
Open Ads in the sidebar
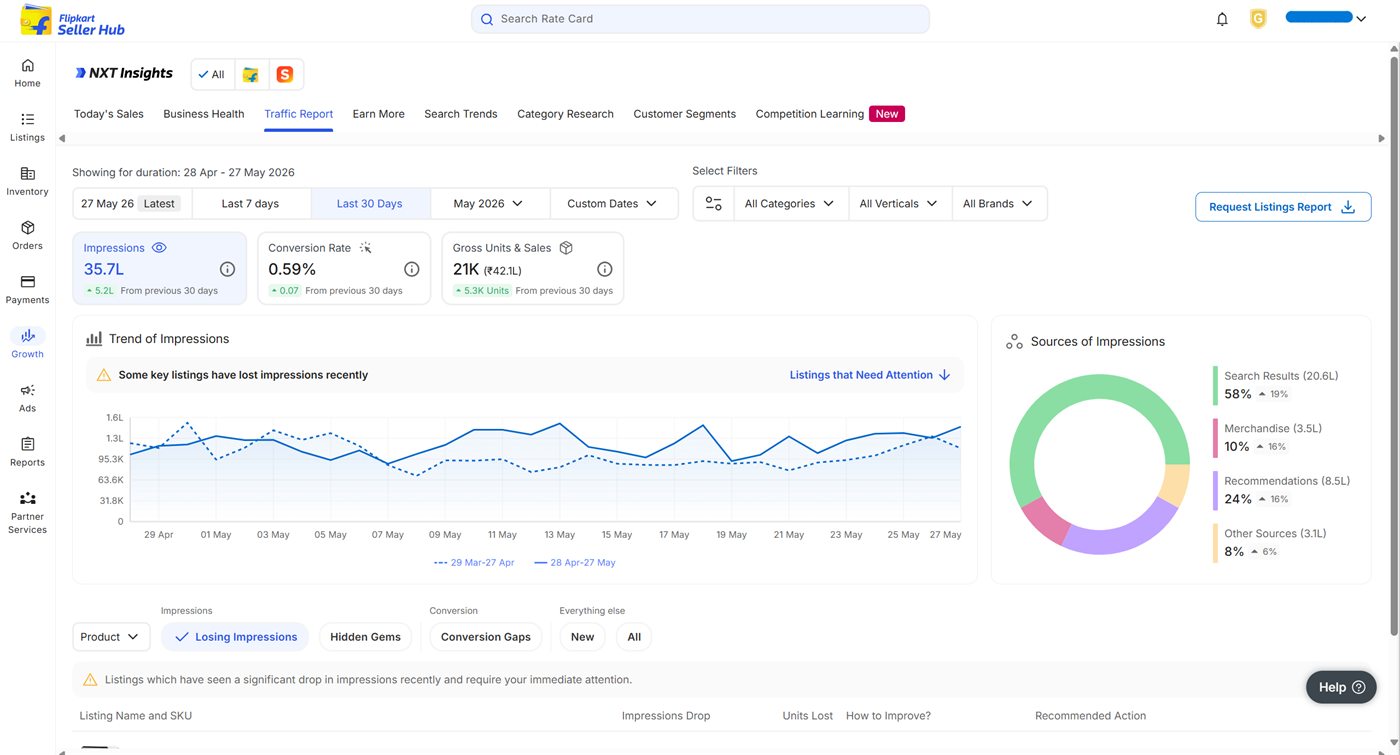point(27,397)
